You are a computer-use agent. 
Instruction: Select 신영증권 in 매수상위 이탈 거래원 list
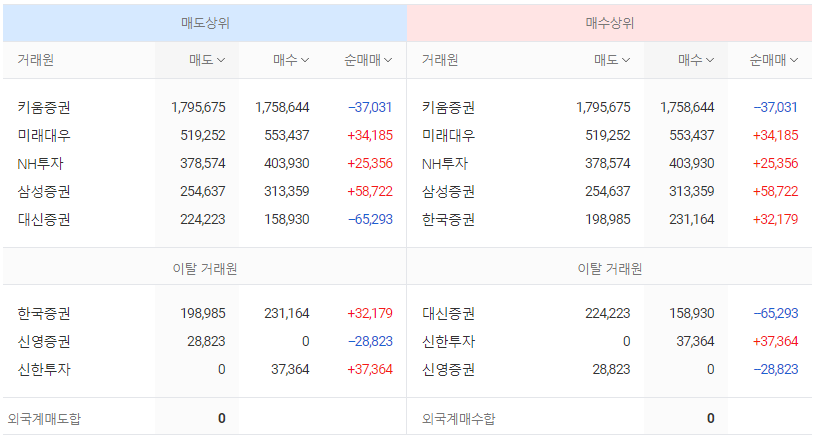(x=448, y=370)
